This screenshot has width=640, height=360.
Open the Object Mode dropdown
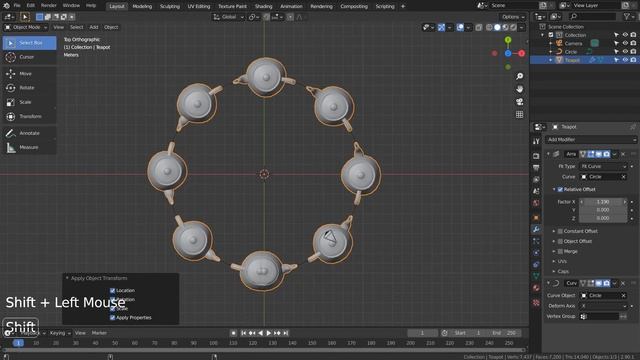26,27
